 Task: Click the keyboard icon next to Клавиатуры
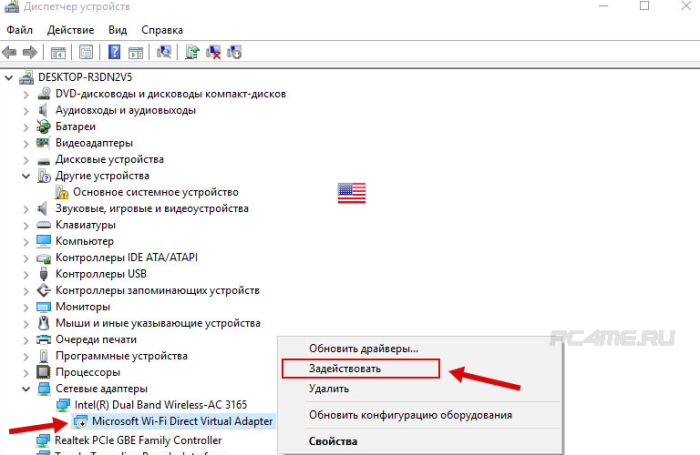[x=44, y=225]
